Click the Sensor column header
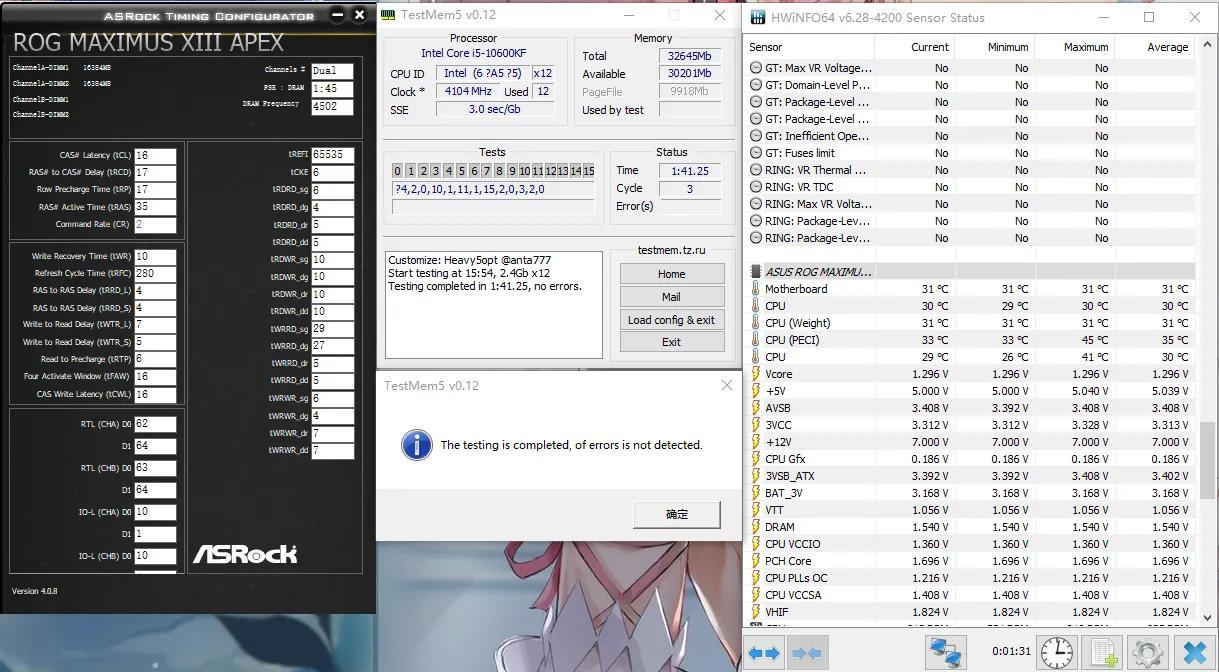The width and height of the screenshot is (1219, 672). [x=810, y=47]
